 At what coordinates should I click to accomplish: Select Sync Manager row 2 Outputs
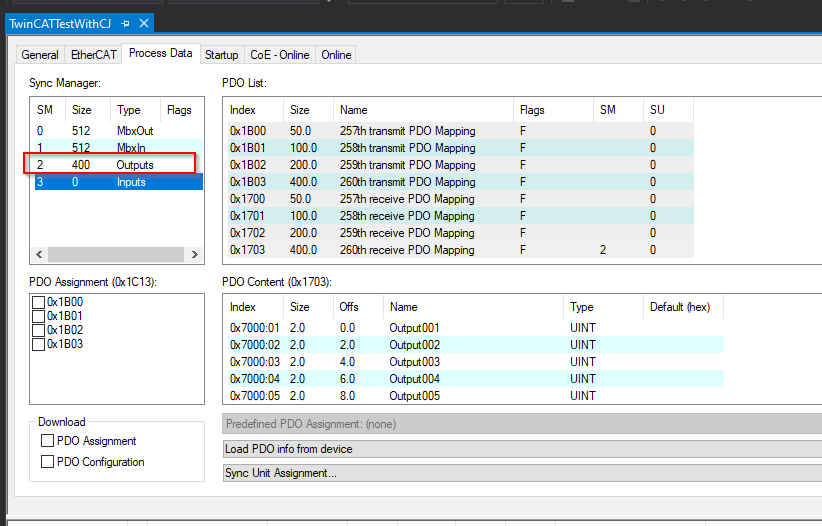pyautogui.click(x=118, y=165)
